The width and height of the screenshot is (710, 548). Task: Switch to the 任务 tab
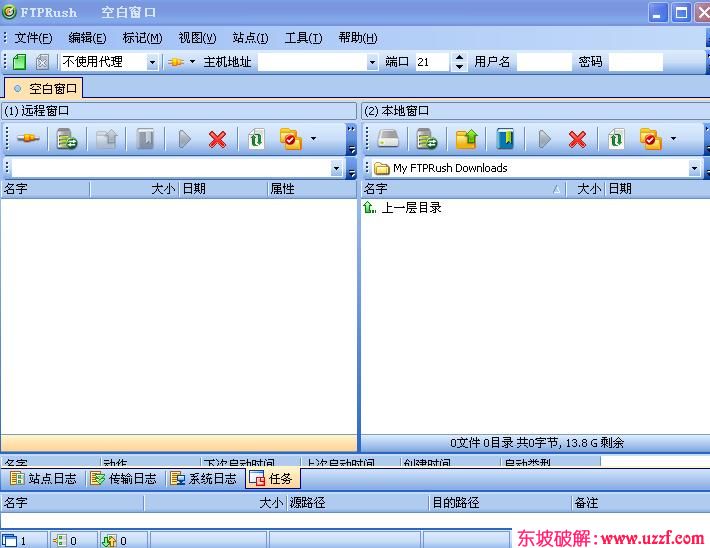272,479
